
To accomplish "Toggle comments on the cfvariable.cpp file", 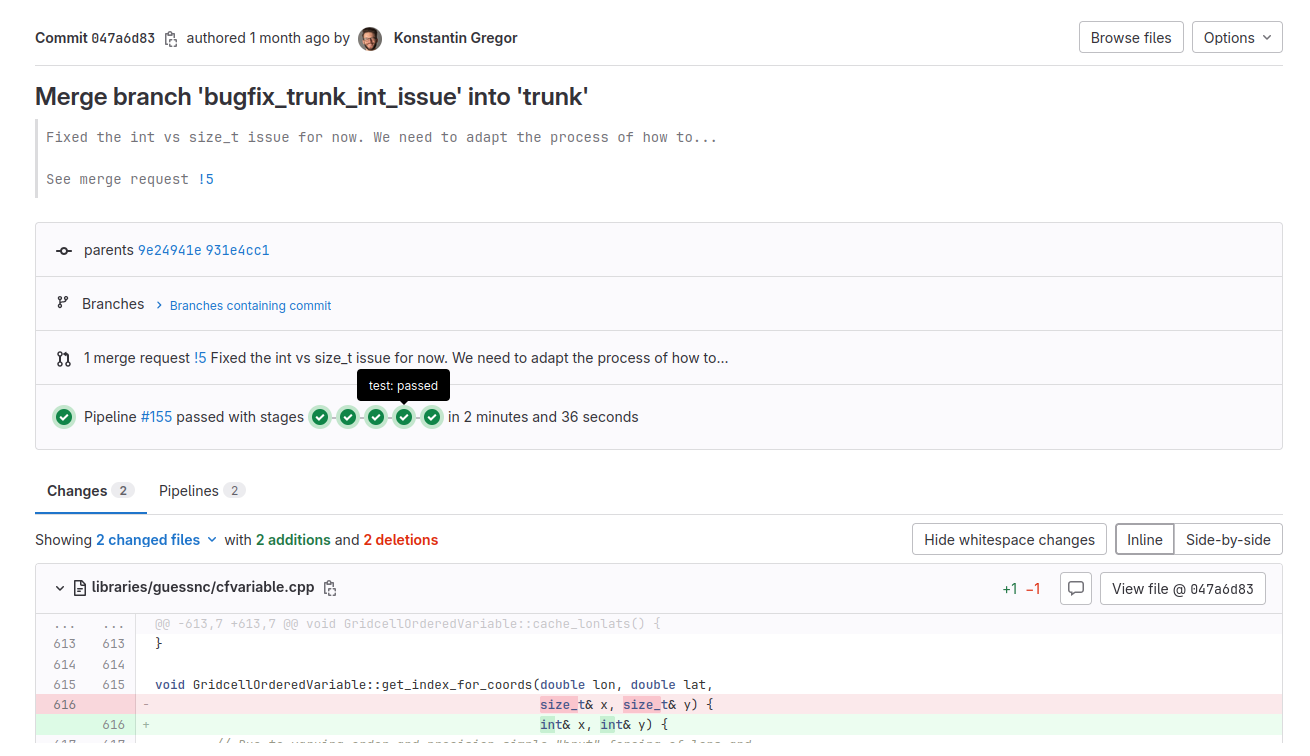I will 1075,589.
